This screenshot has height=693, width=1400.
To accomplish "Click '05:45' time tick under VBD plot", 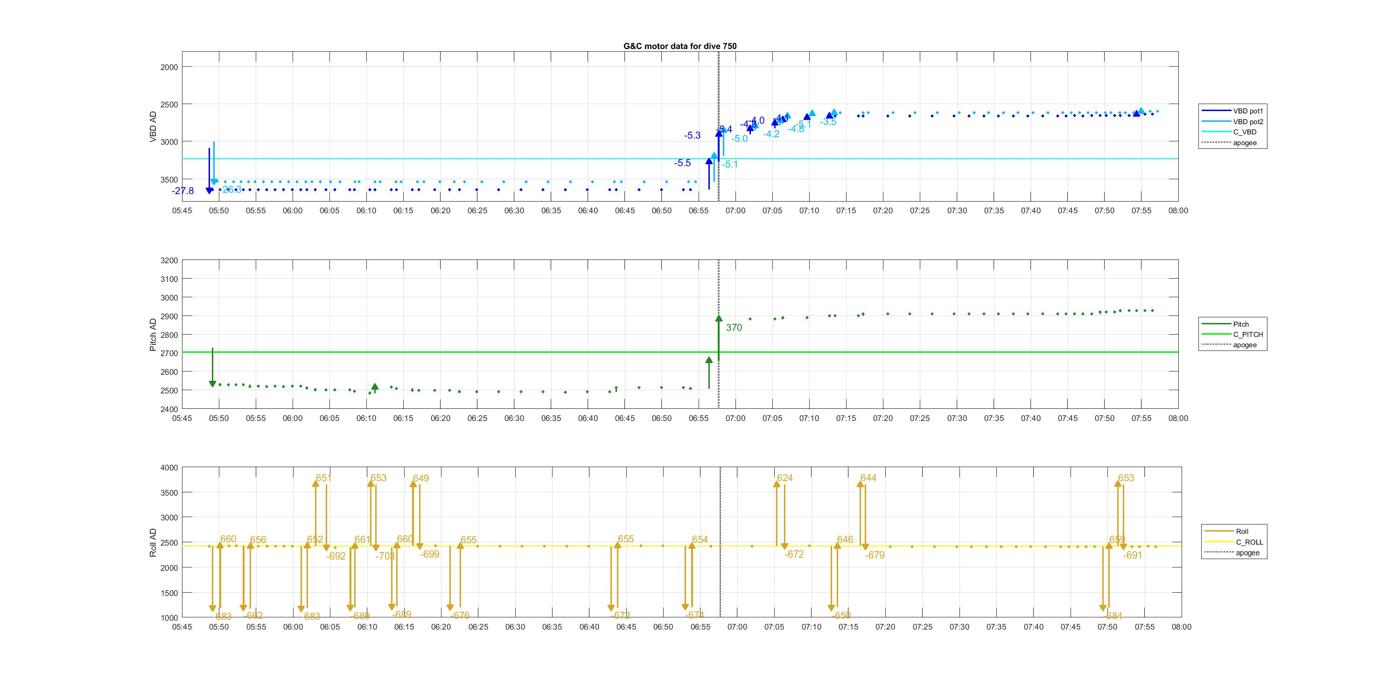I will point(182,211).
